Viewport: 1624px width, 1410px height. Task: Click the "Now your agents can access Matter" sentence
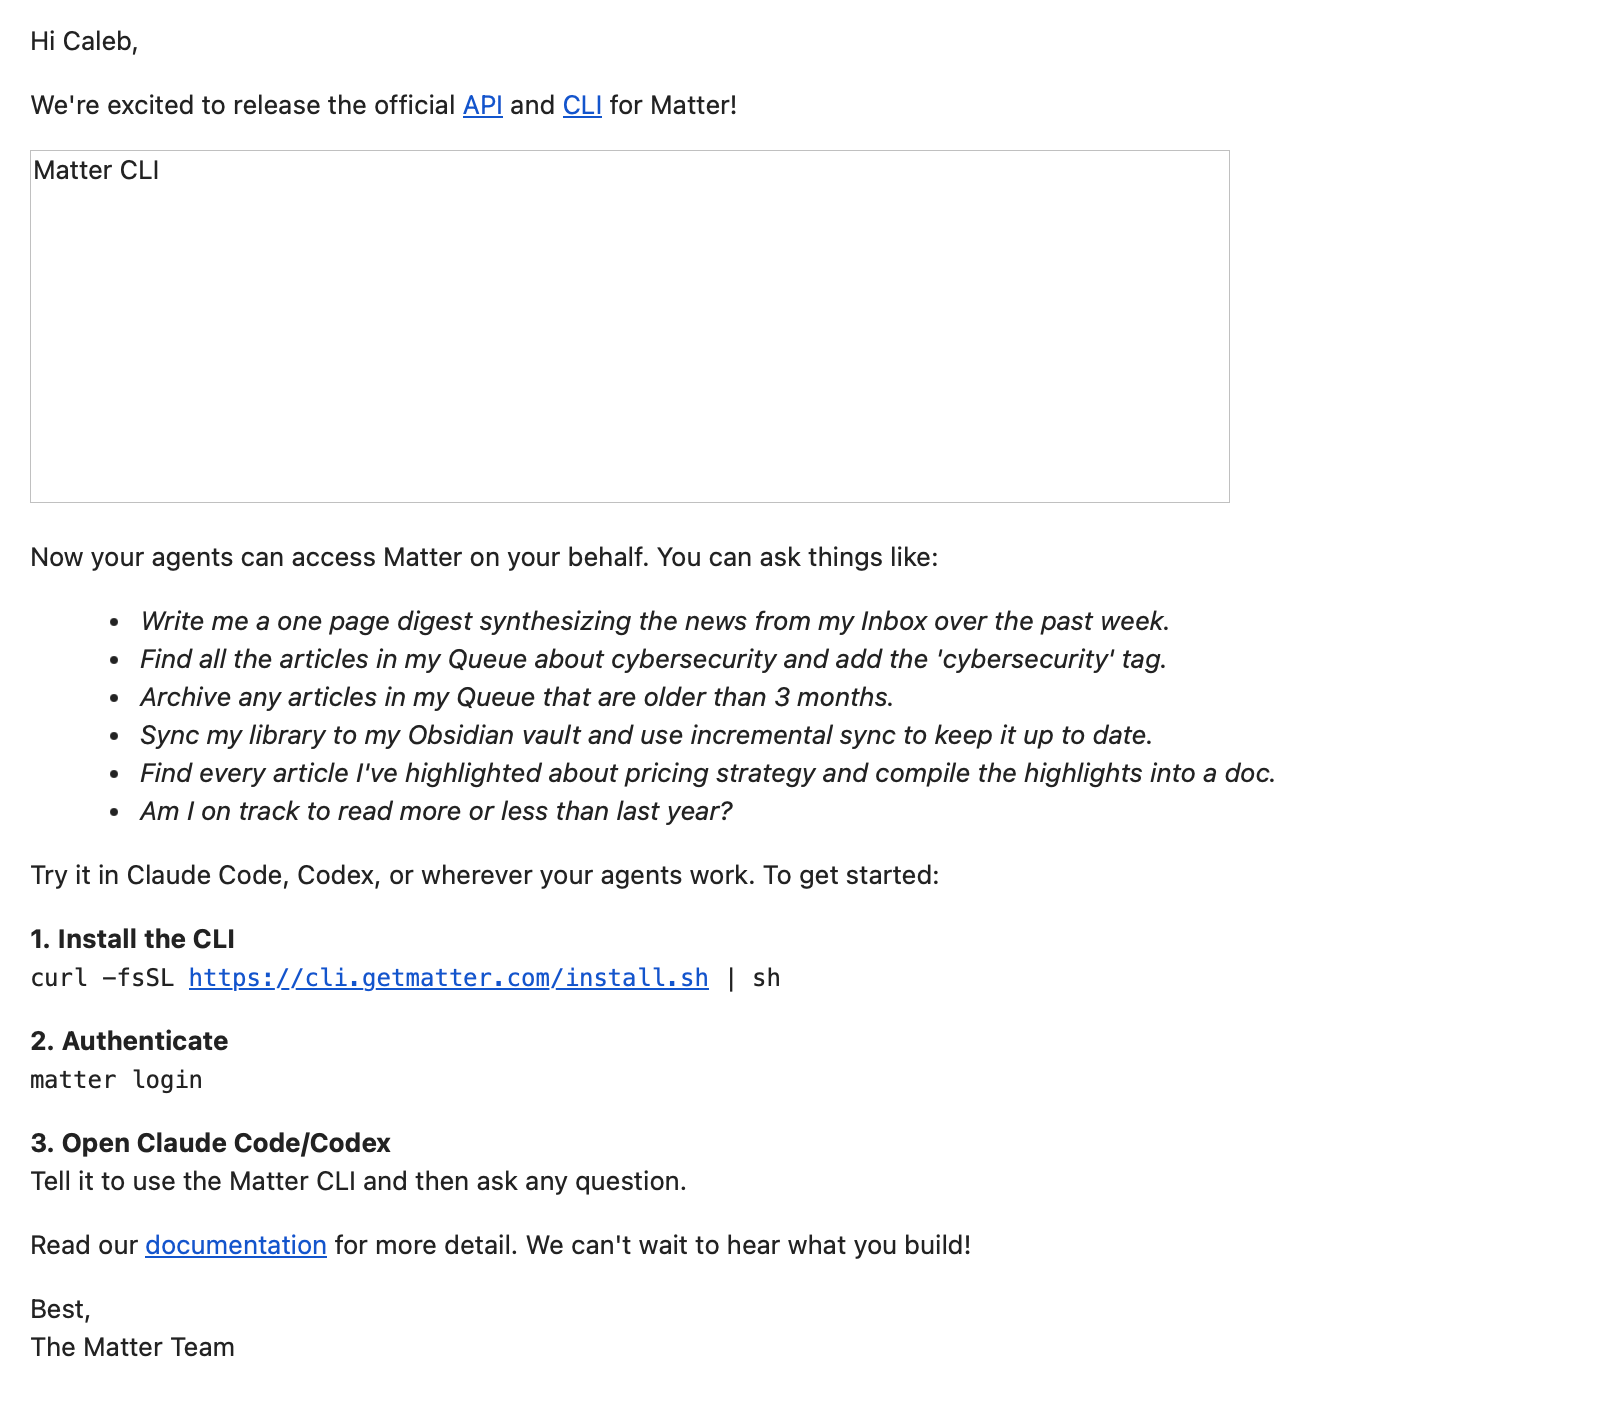click(x=484, y=558)
